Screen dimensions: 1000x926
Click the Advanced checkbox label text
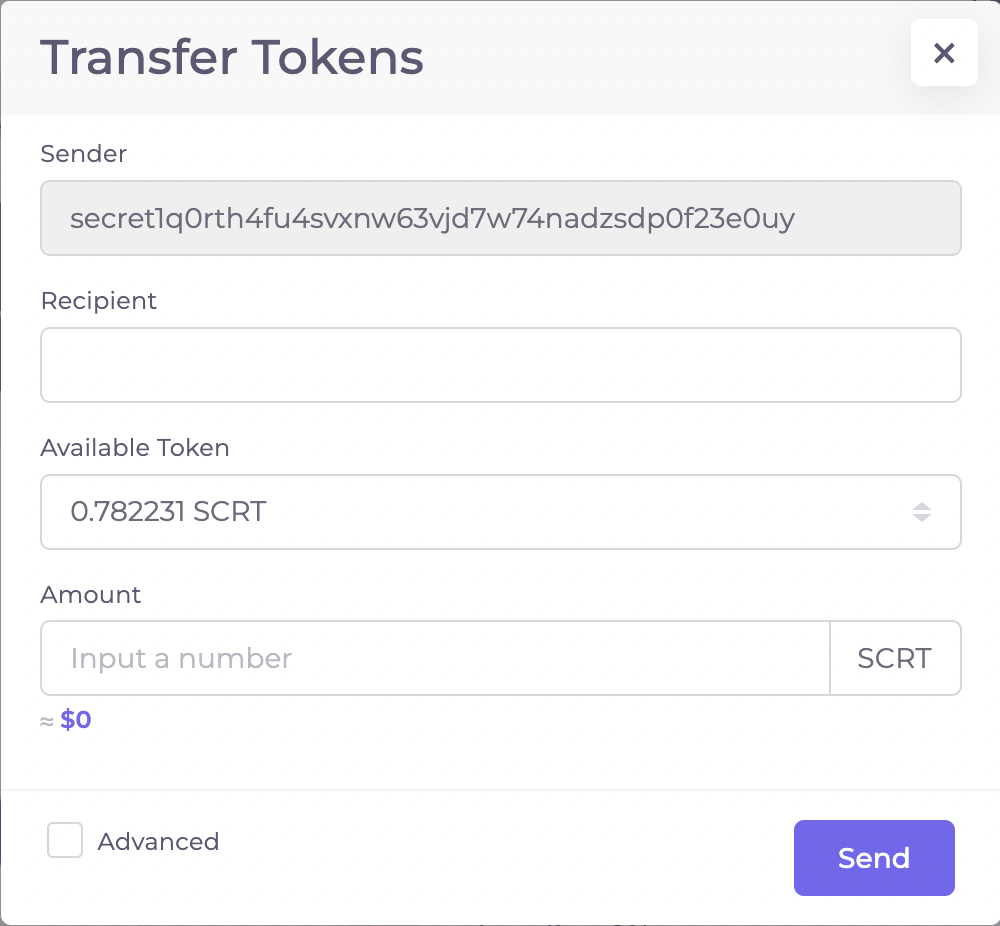pos(158,842)
